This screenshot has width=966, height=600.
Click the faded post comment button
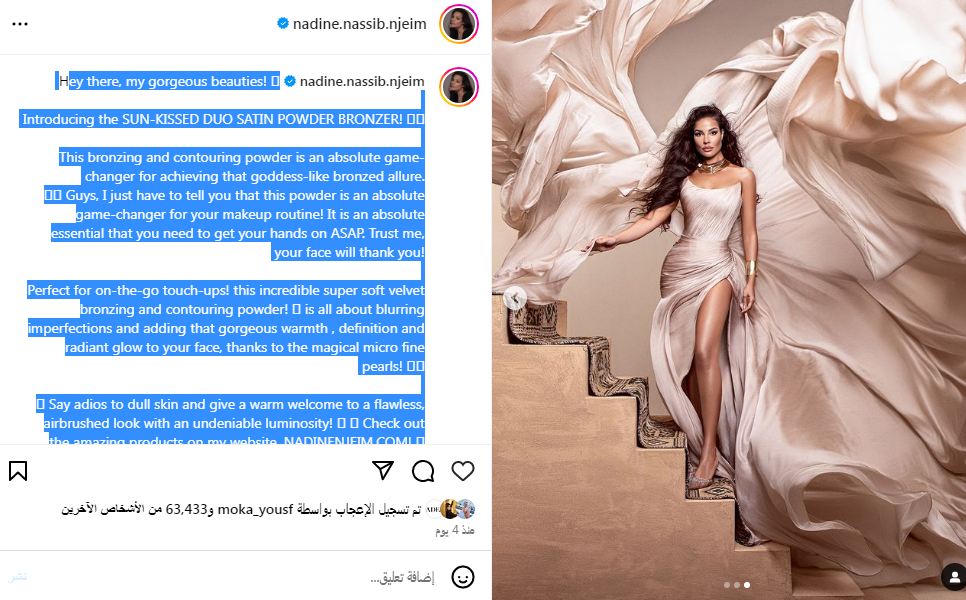[x=17, y=577]
